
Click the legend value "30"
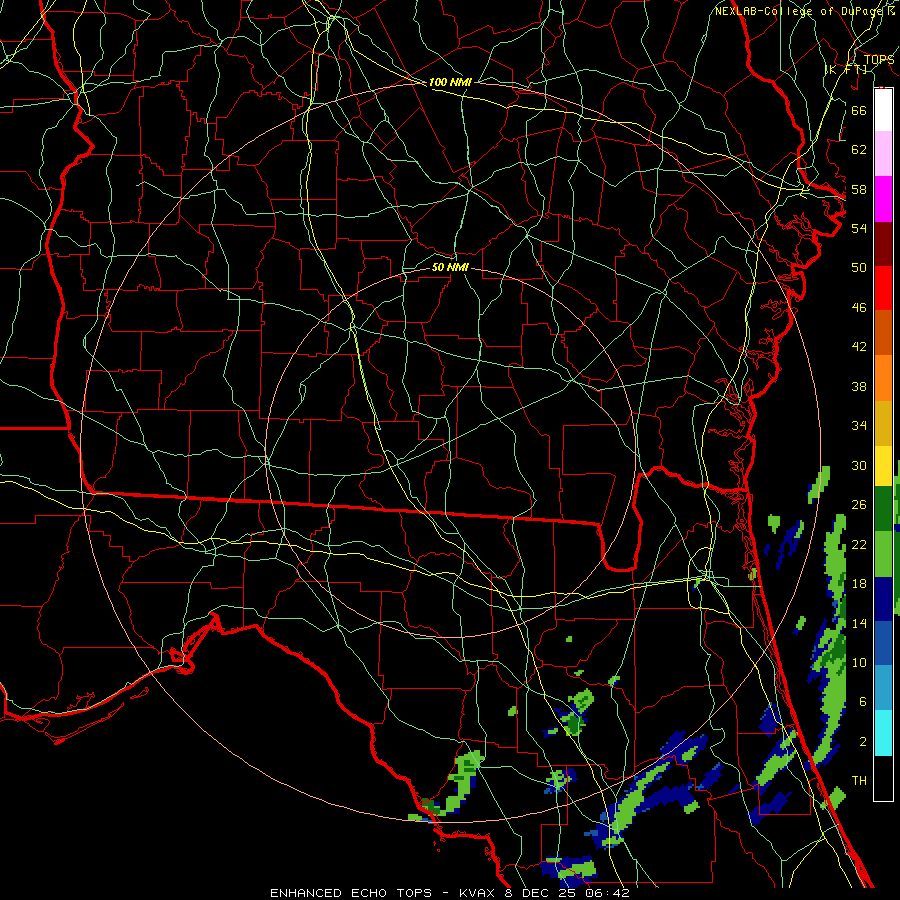click(859, 465)
